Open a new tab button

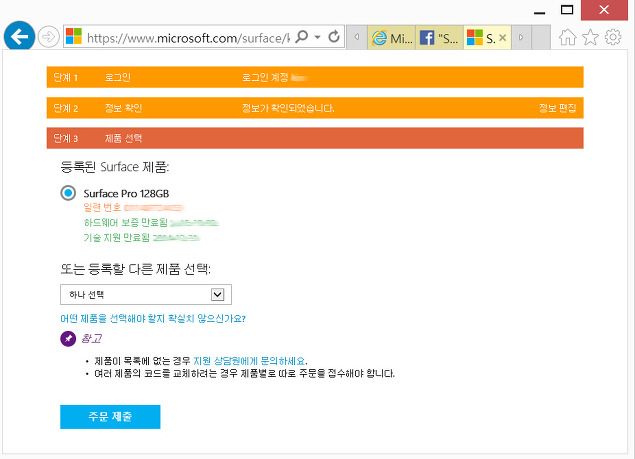click(x=541, y=38)
